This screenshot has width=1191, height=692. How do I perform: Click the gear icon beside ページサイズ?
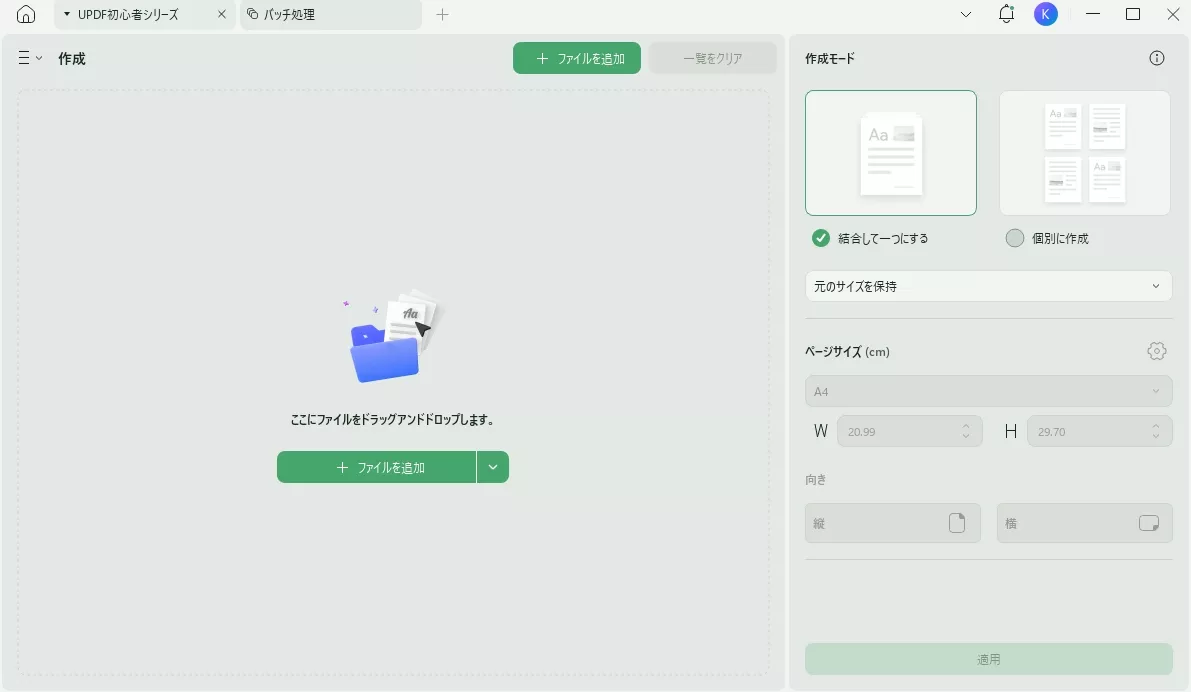pyautogui.click(x=1156, y=351)
